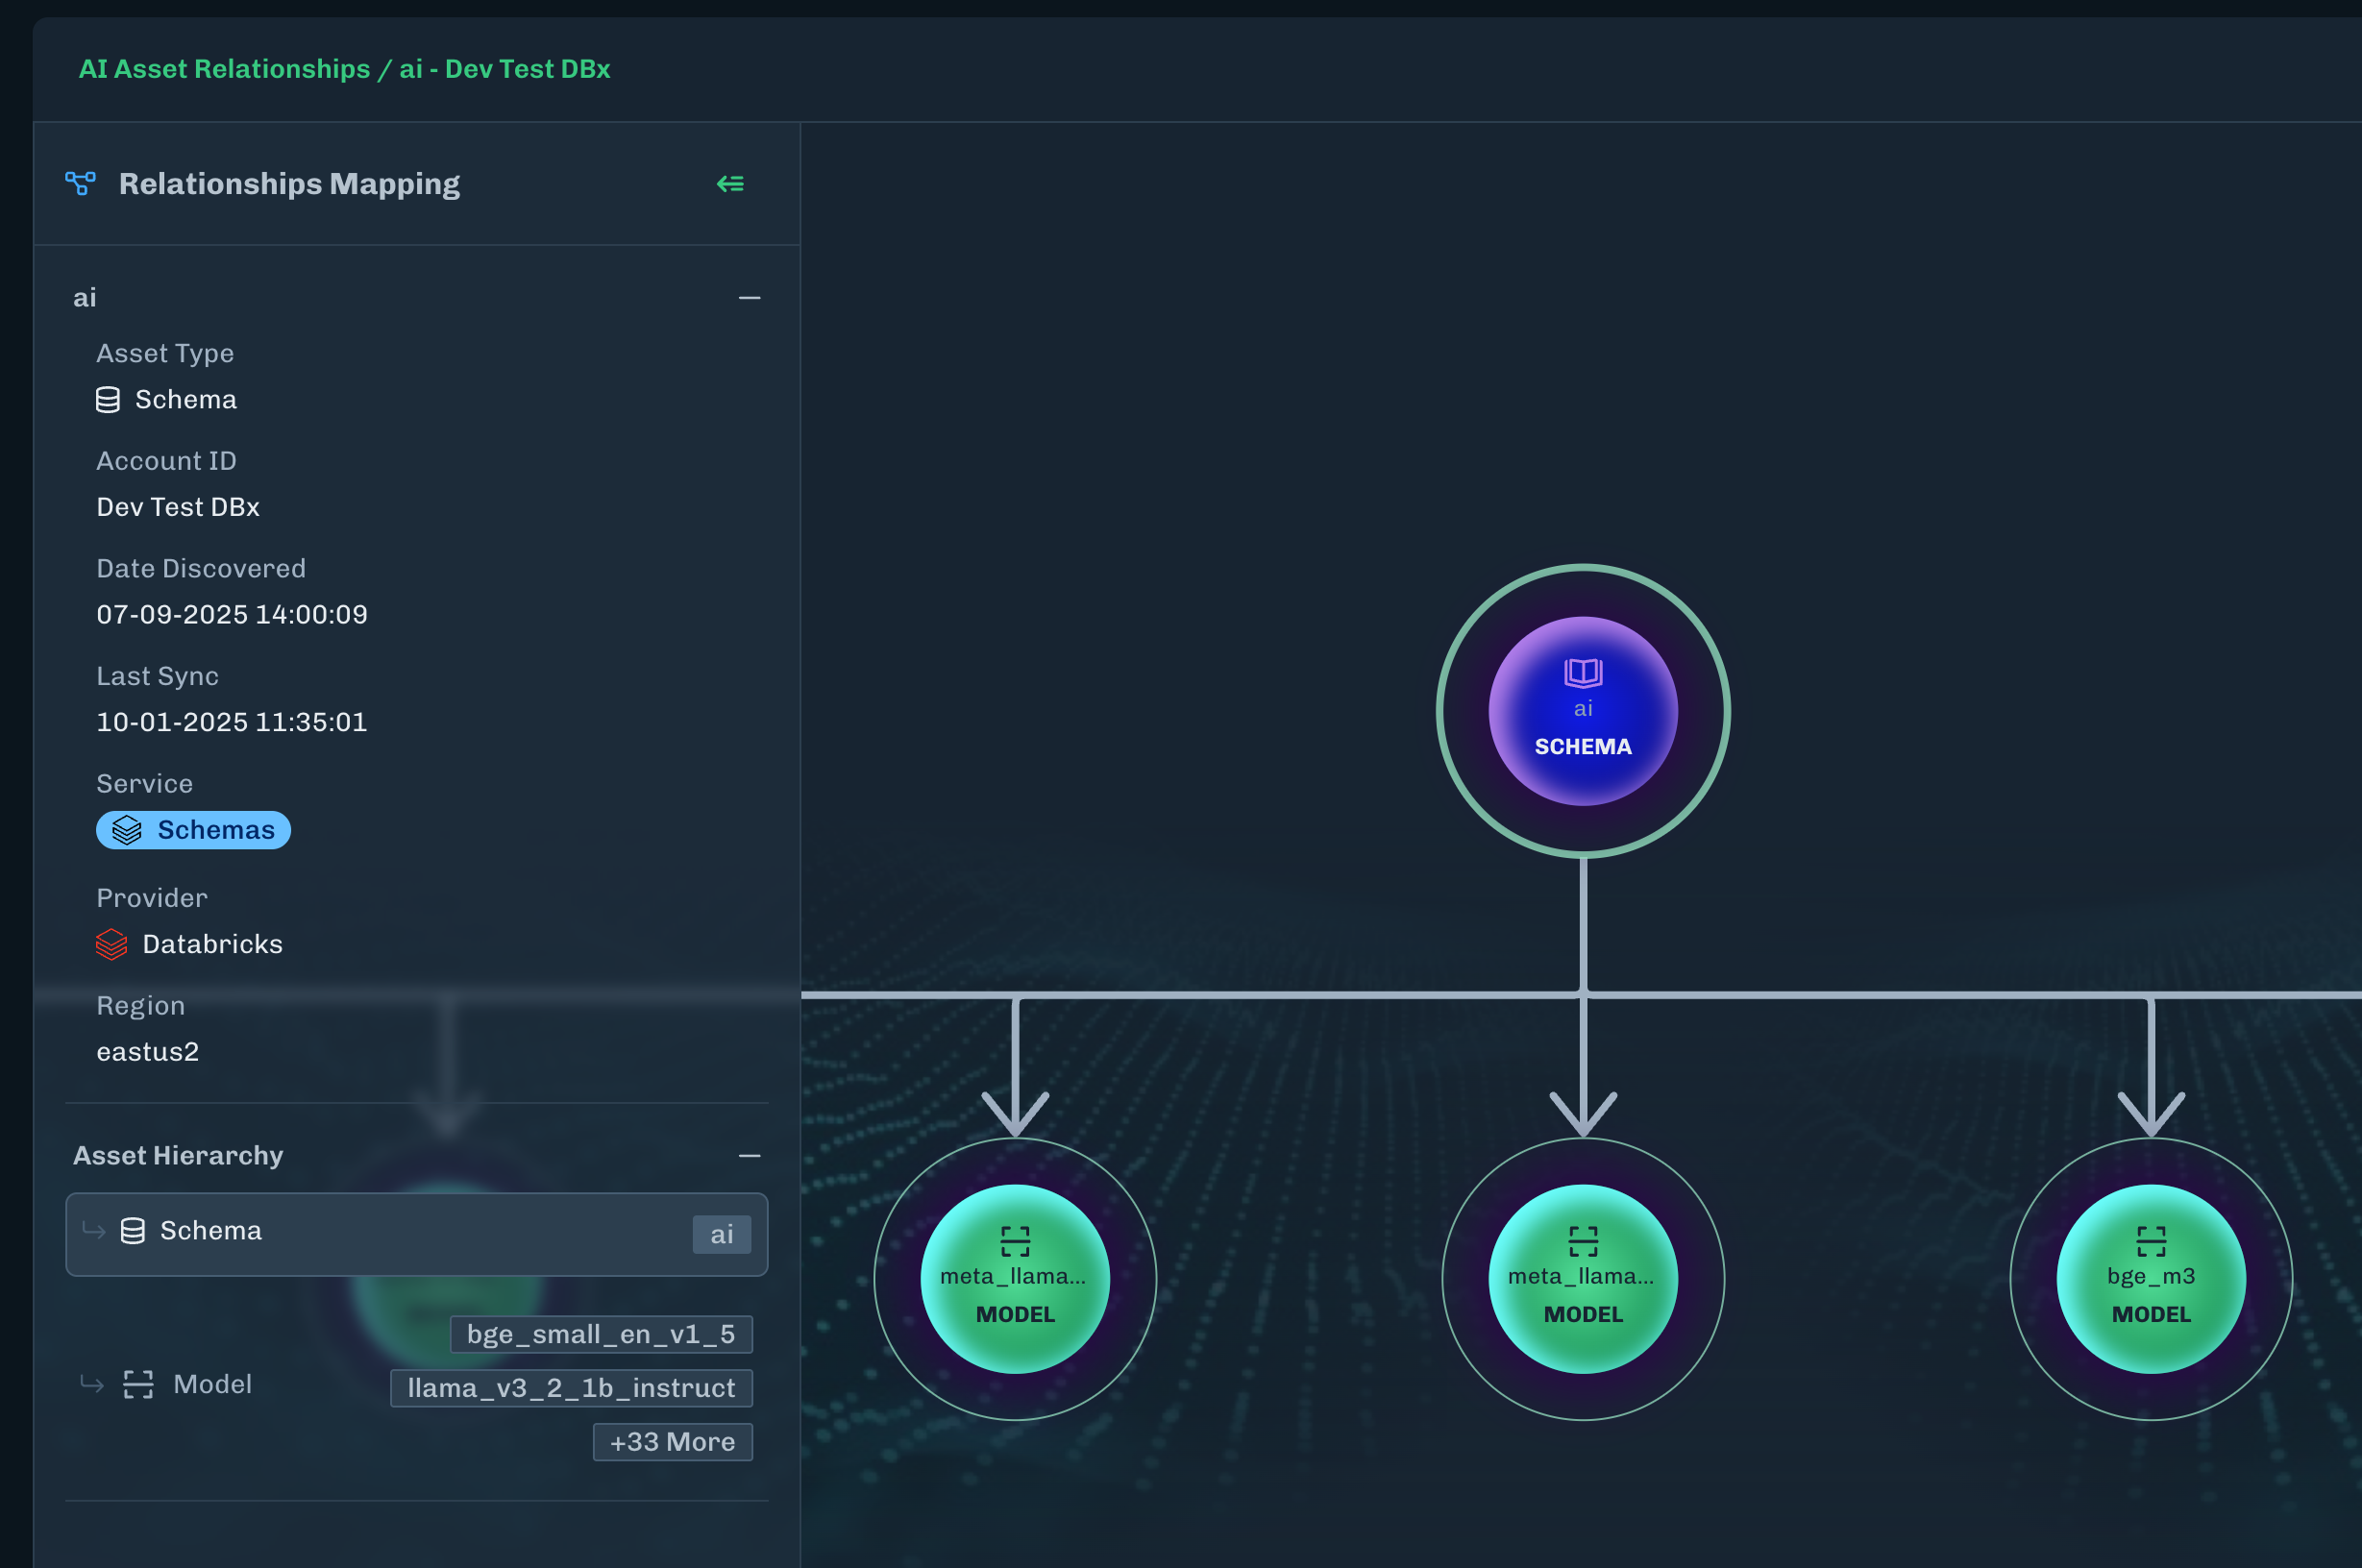2362x1568 pixels.
Task: Click the Schemas service badge
Action: click(x=193, y=830)
